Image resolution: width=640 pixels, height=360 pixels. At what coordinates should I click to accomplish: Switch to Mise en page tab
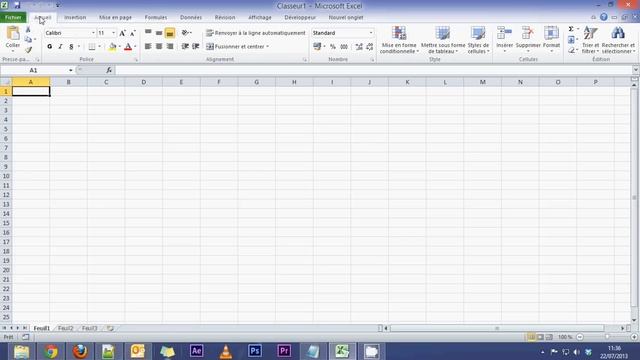click(x=115, y=18)
